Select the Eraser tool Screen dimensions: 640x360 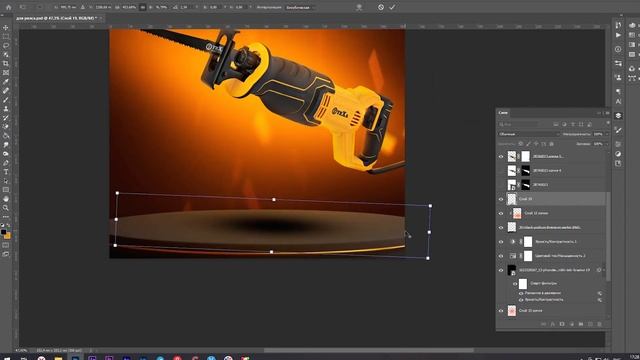(6, 127)
